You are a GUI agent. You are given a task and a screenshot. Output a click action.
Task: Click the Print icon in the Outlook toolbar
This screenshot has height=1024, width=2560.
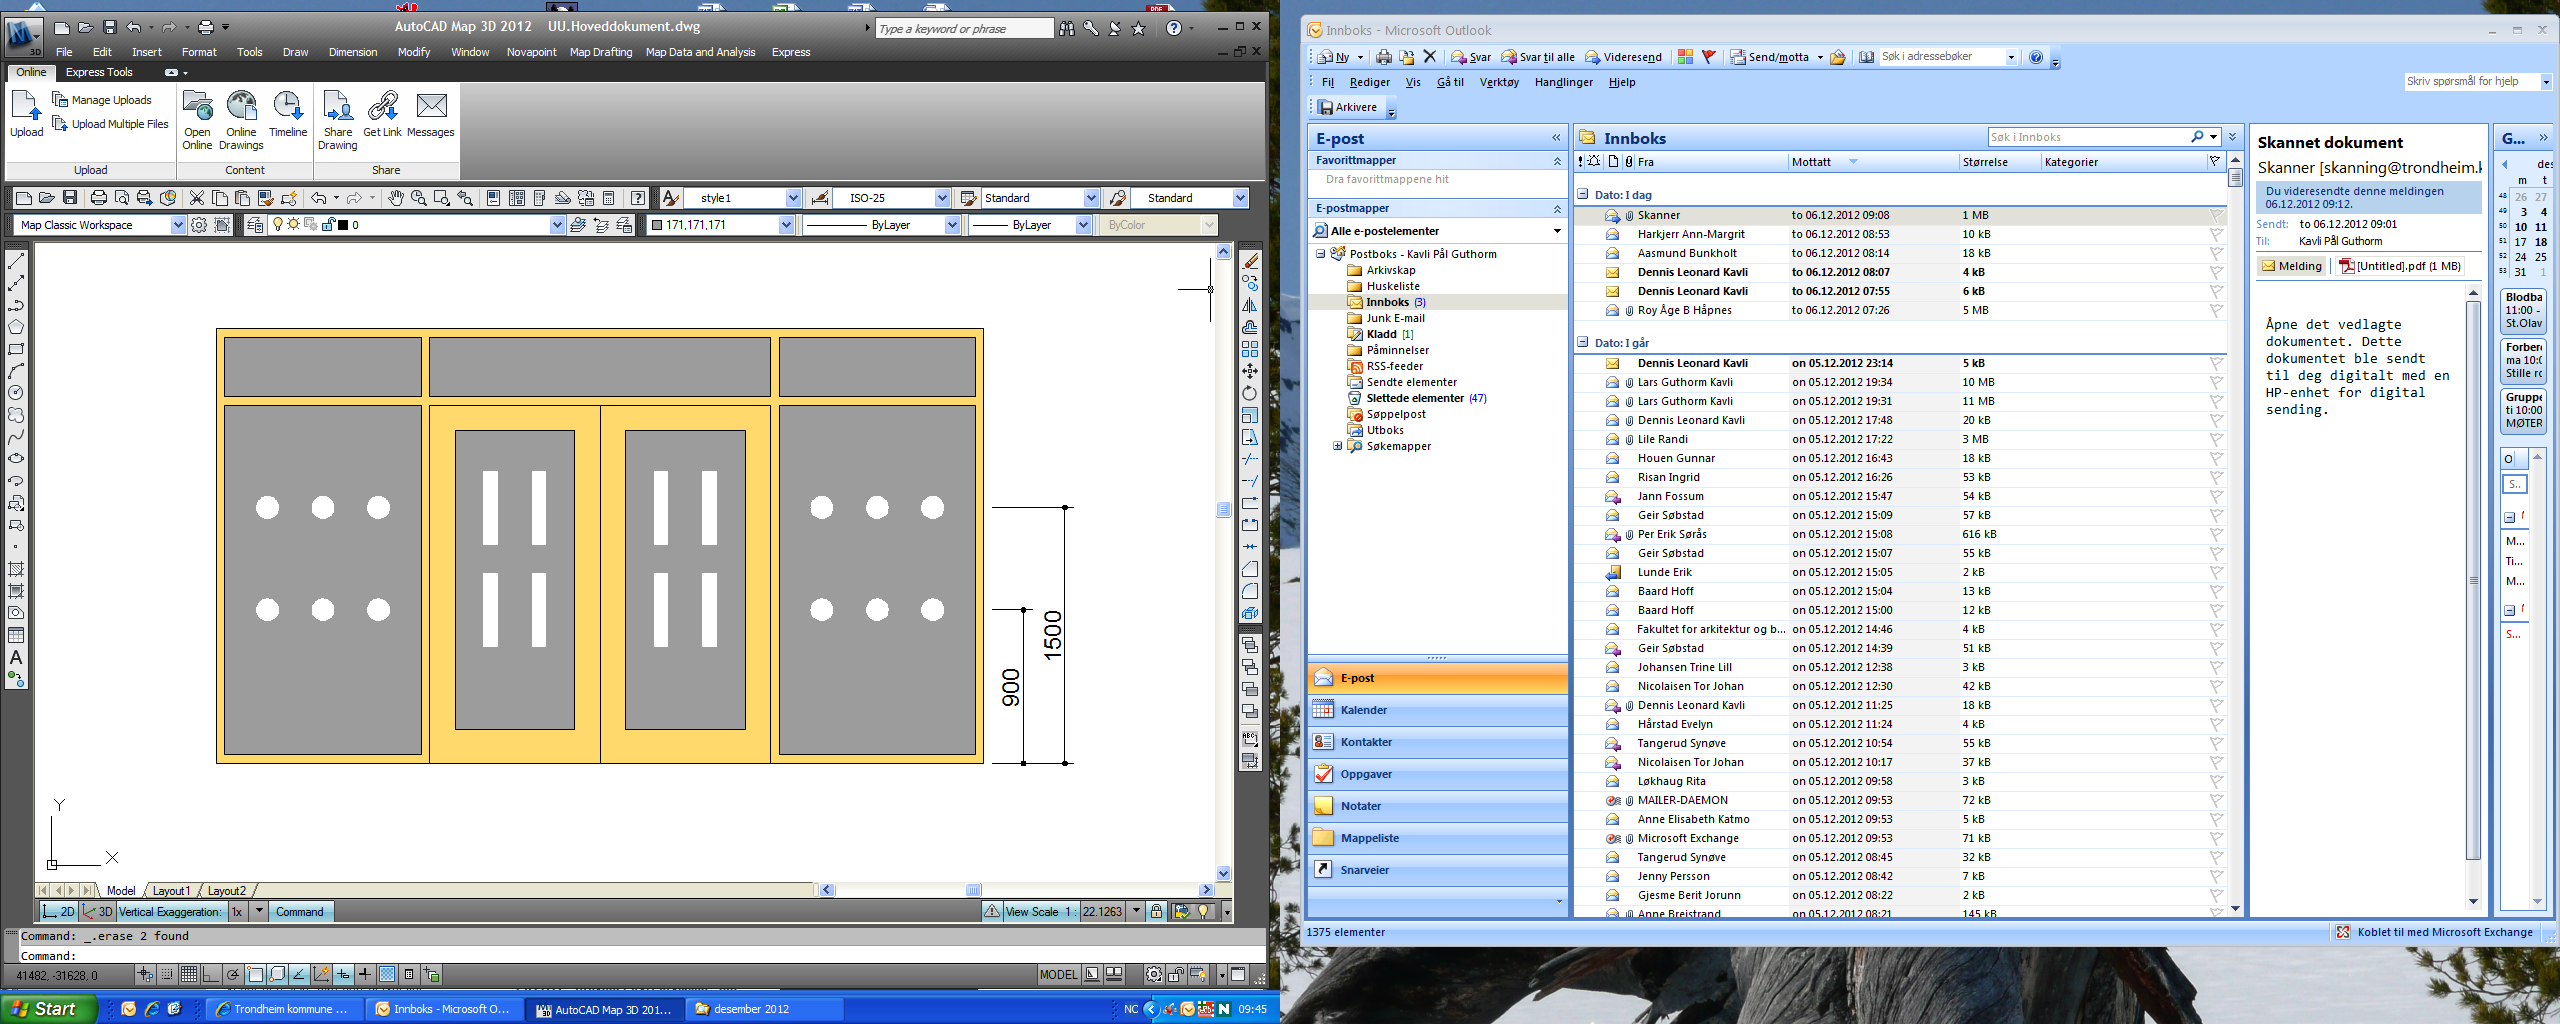coord(1384,57)
